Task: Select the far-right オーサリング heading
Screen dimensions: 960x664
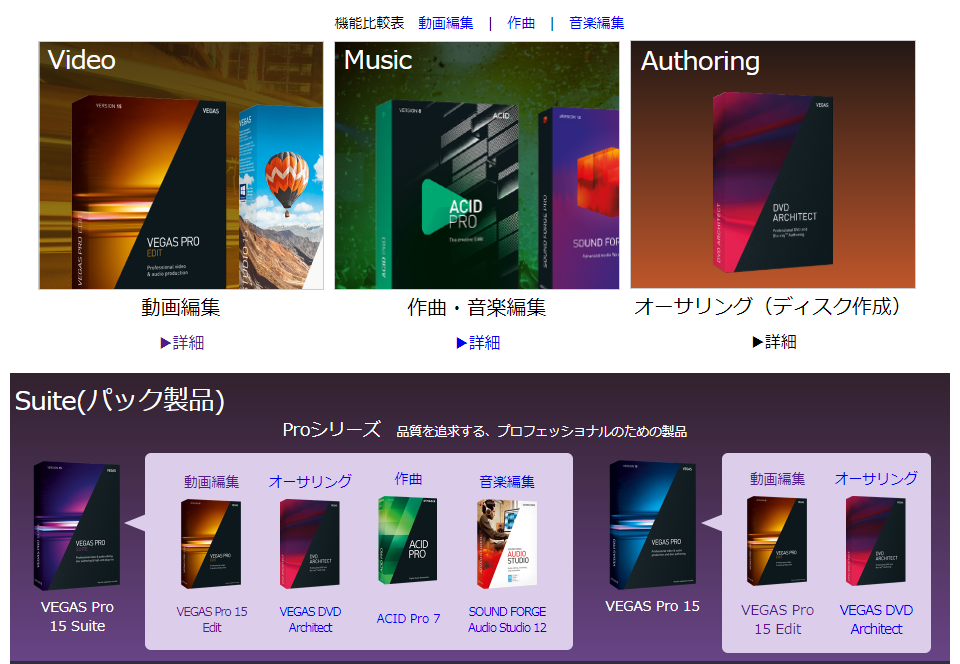Action: (x=876, y=479)
